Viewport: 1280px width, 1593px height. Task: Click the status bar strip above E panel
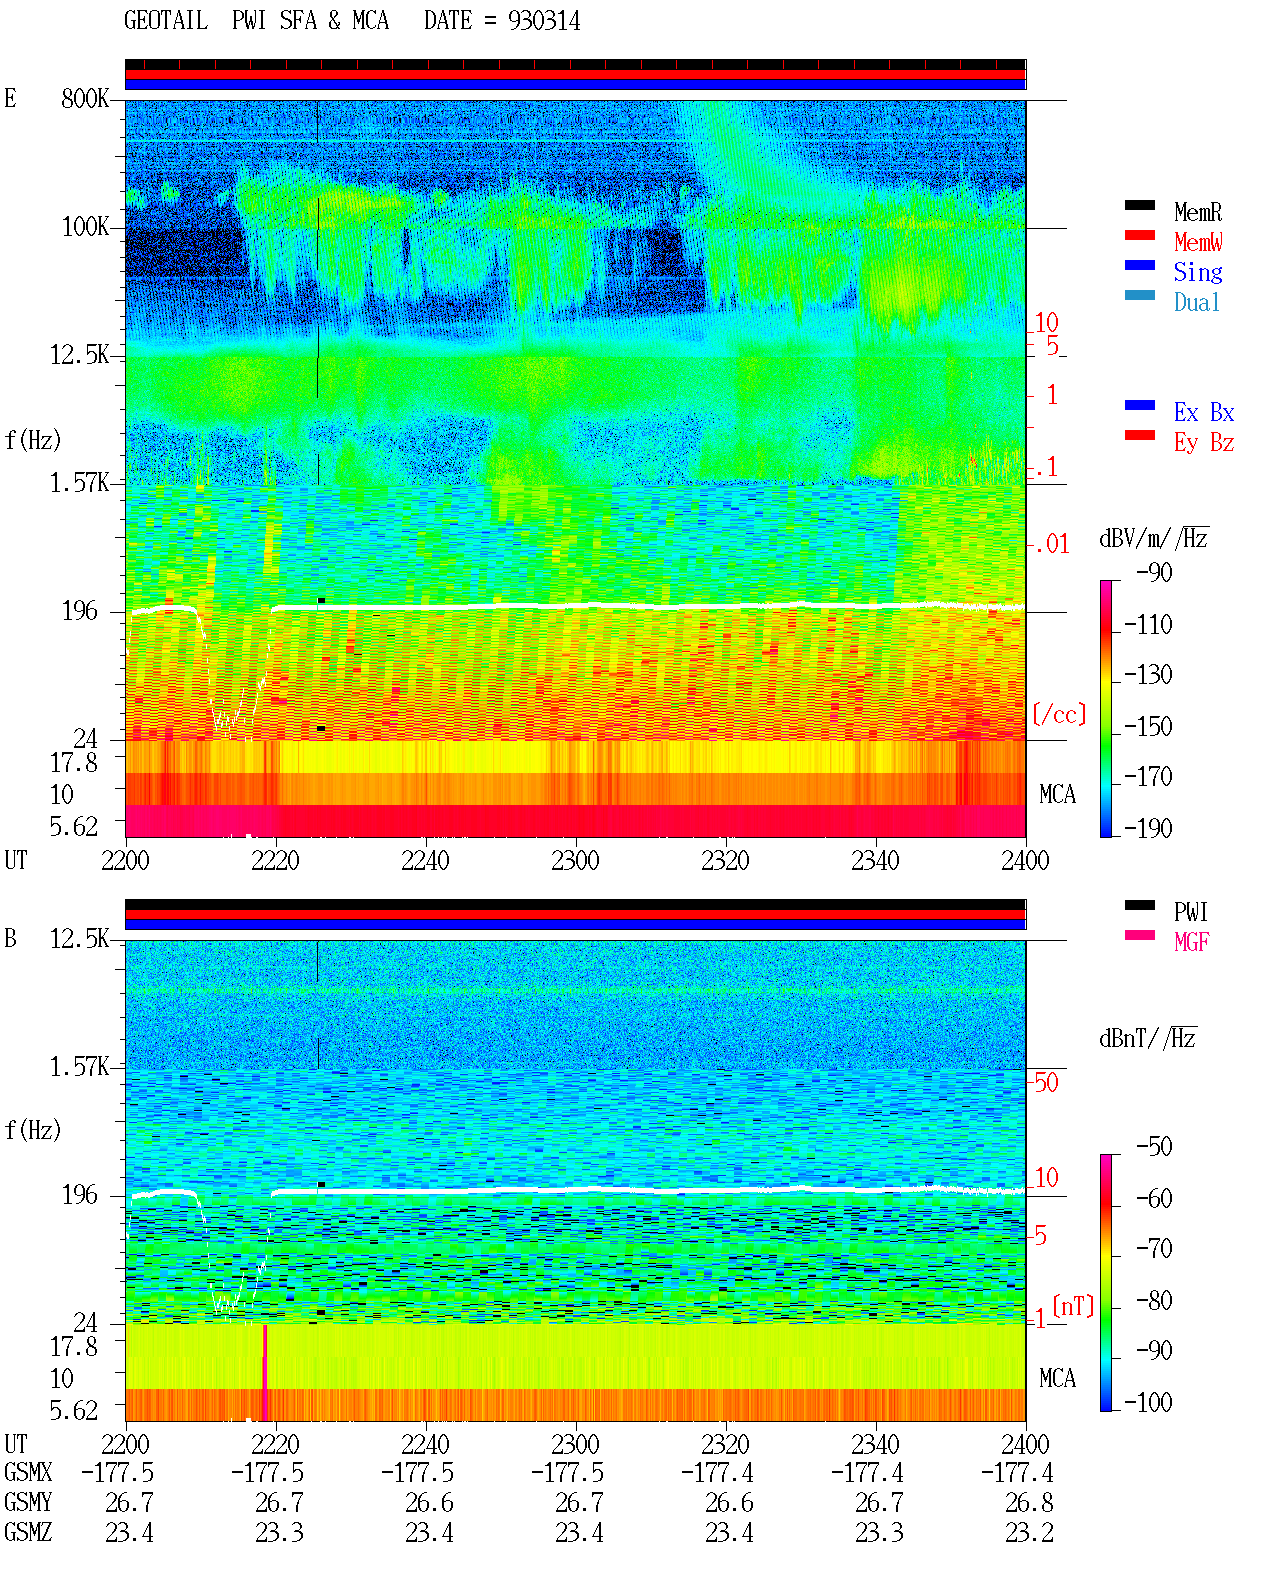tap(575, 75)
